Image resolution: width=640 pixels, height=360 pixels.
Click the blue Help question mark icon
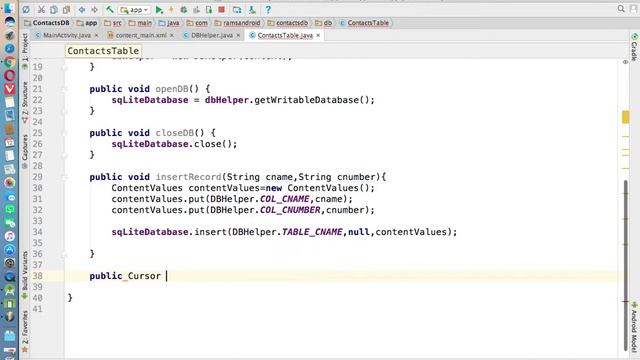pos(268,9)
